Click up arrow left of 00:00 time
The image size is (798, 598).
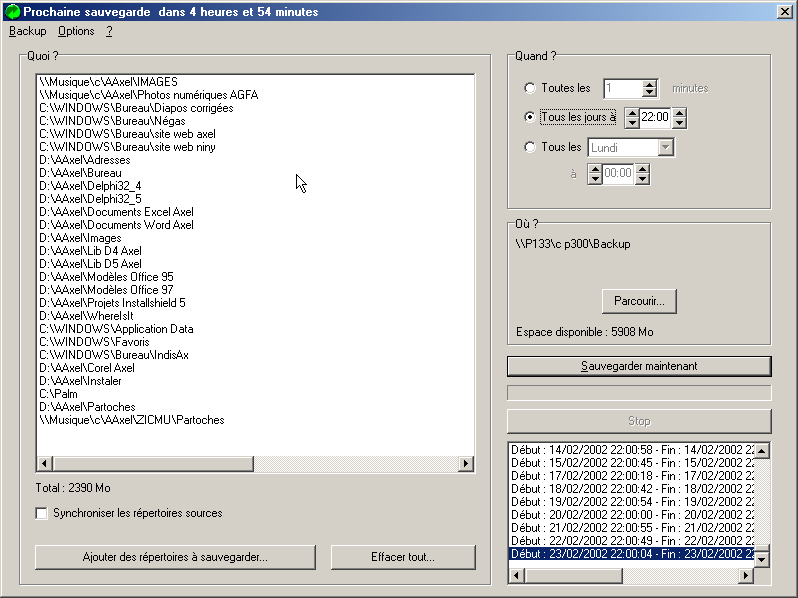pos(595,169)
